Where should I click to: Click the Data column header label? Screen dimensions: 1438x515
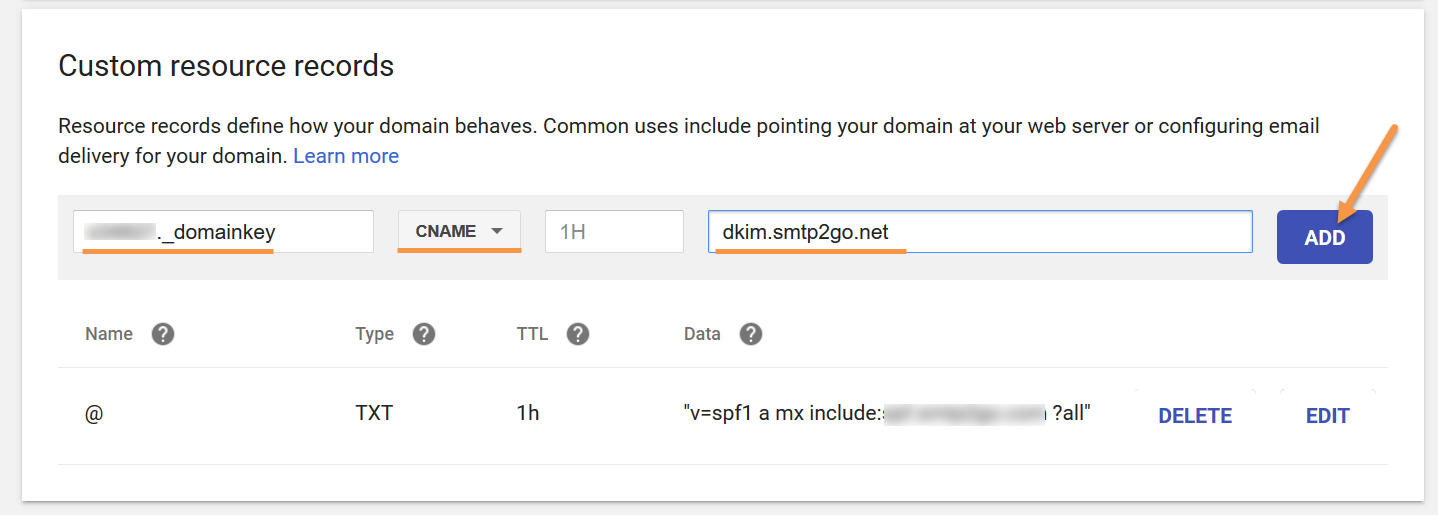coord(702,334)
